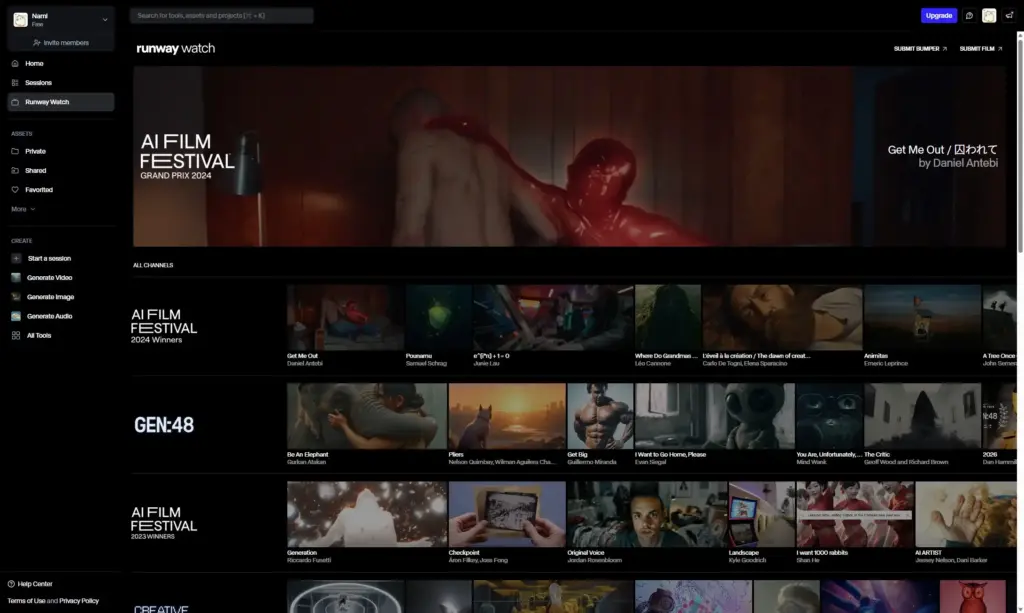Screen dimensions: 1024x613
Task: Play the Be An Elephant thumbnail
Action: coord(367,416)
